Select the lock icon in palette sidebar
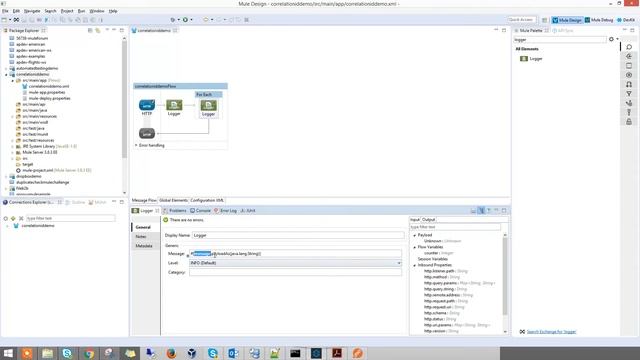Image resolution: width=640 pixels, height=360 pixels. tap(629, 122)
